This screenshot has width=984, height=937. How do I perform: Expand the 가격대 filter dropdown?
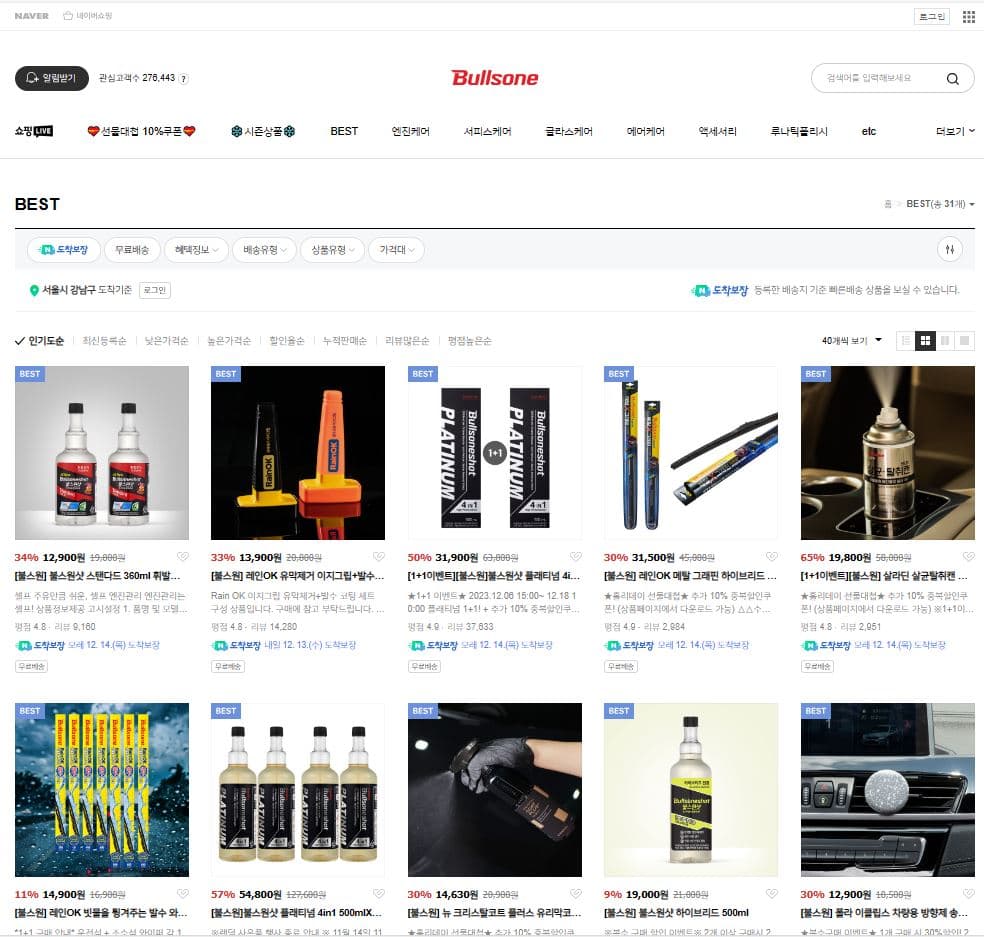[397, 250]
